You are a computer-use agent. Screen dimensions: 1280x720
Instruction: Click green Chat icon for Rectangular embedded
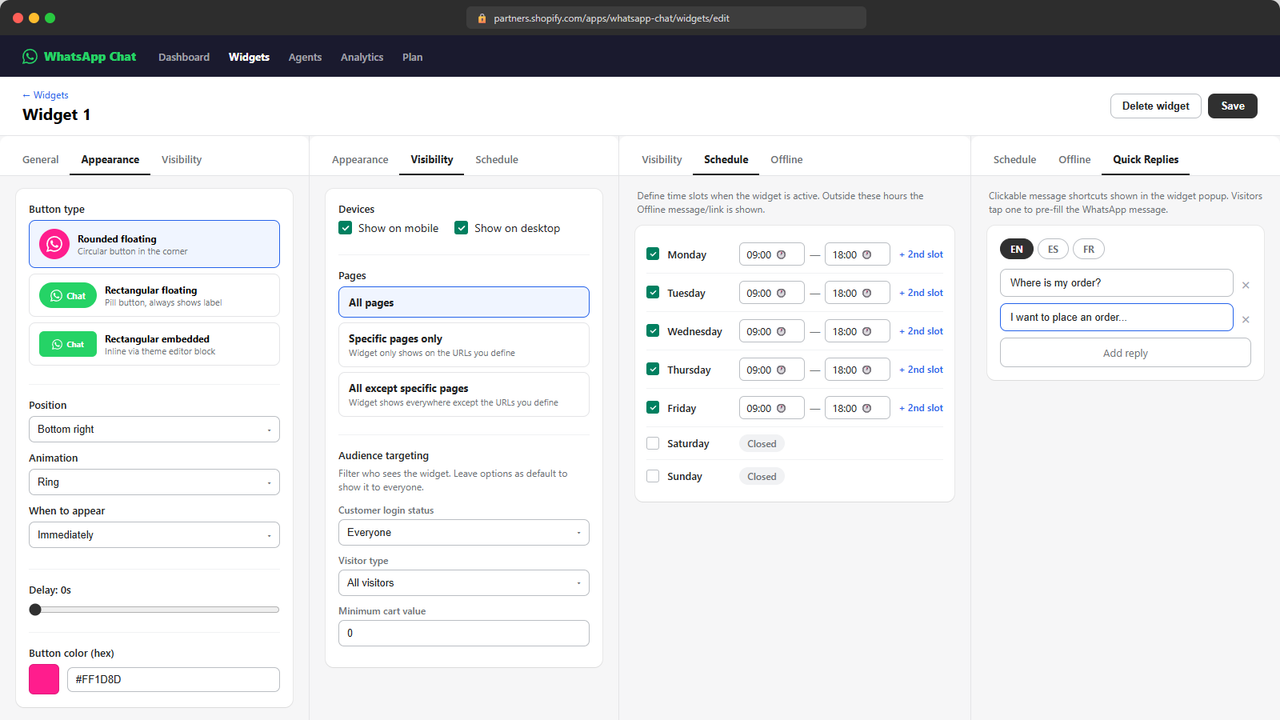coord(68,344)
